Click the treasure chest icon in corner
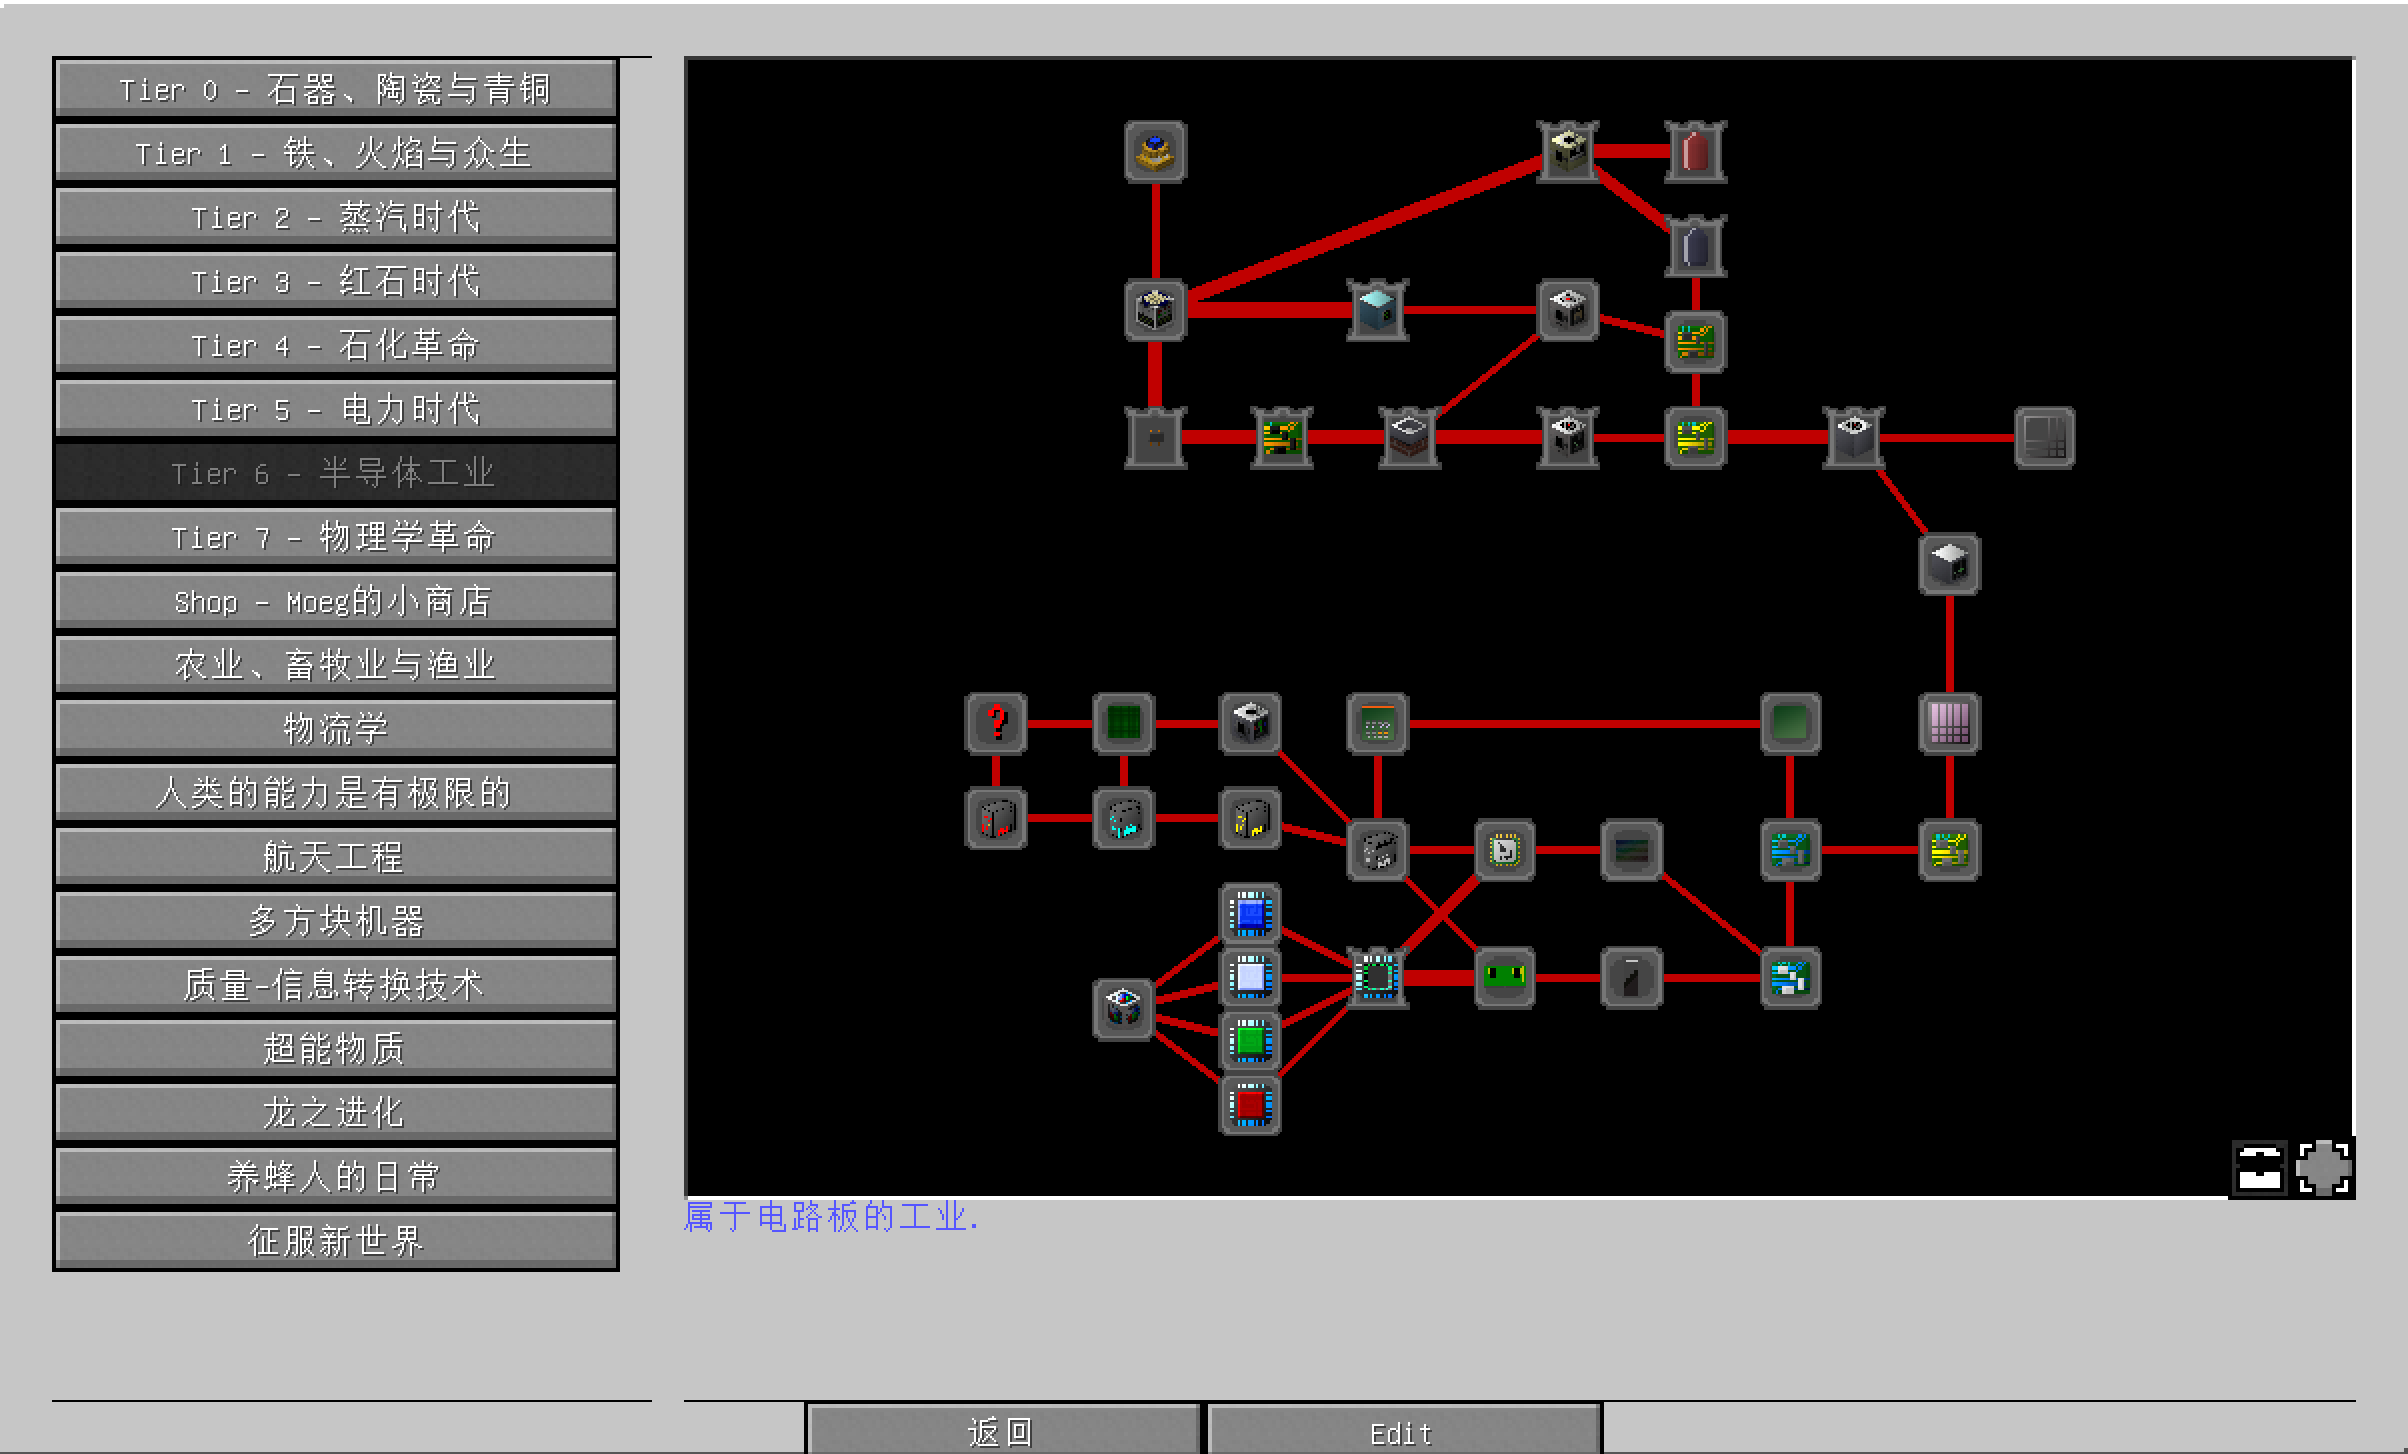This screenshot has width=2408, height=1454. [2260, 1168]
